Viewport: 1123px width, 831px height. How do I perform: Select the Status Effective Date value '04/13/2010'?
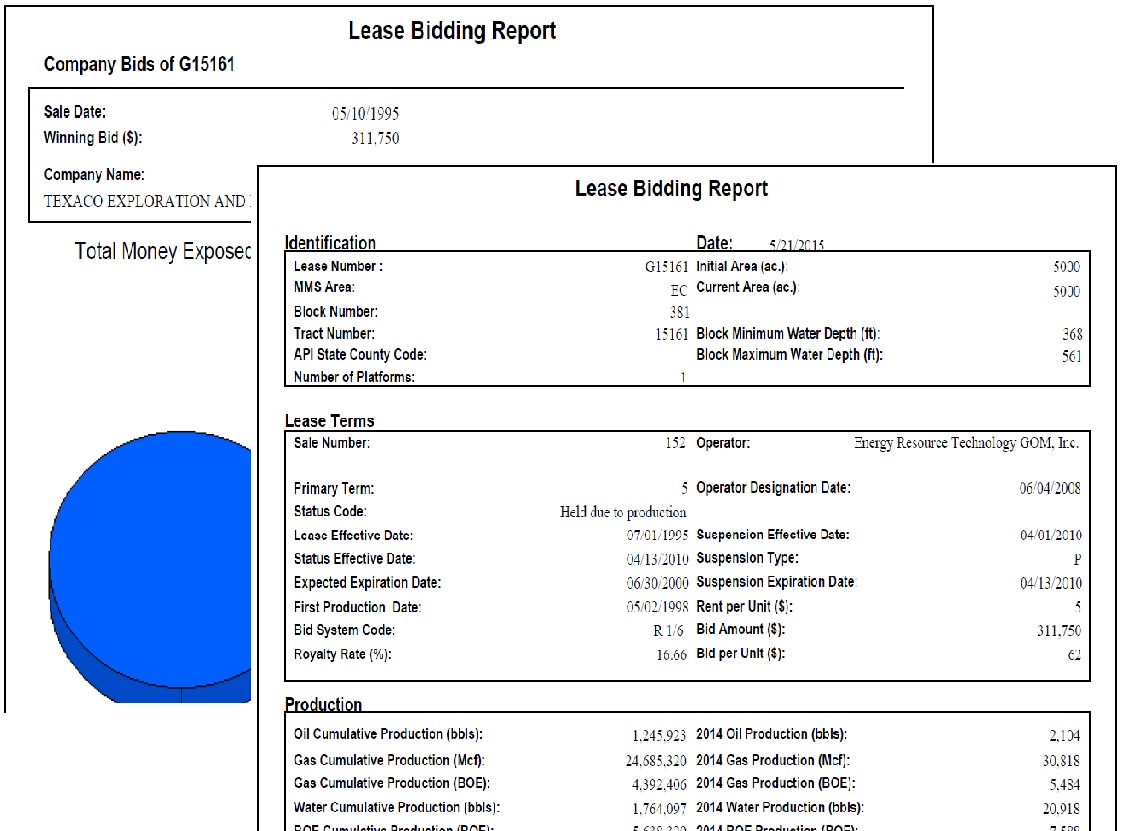pyautogui.click(x=657, y=559)
